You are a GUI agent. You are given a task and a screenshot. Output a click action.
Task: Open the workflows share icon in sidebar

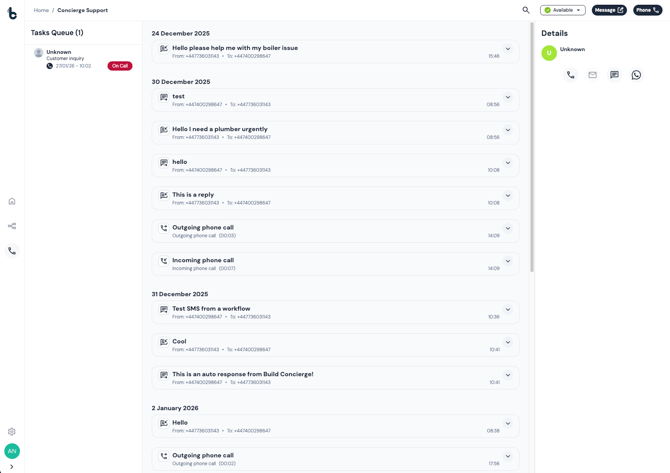tap(12, 226)
